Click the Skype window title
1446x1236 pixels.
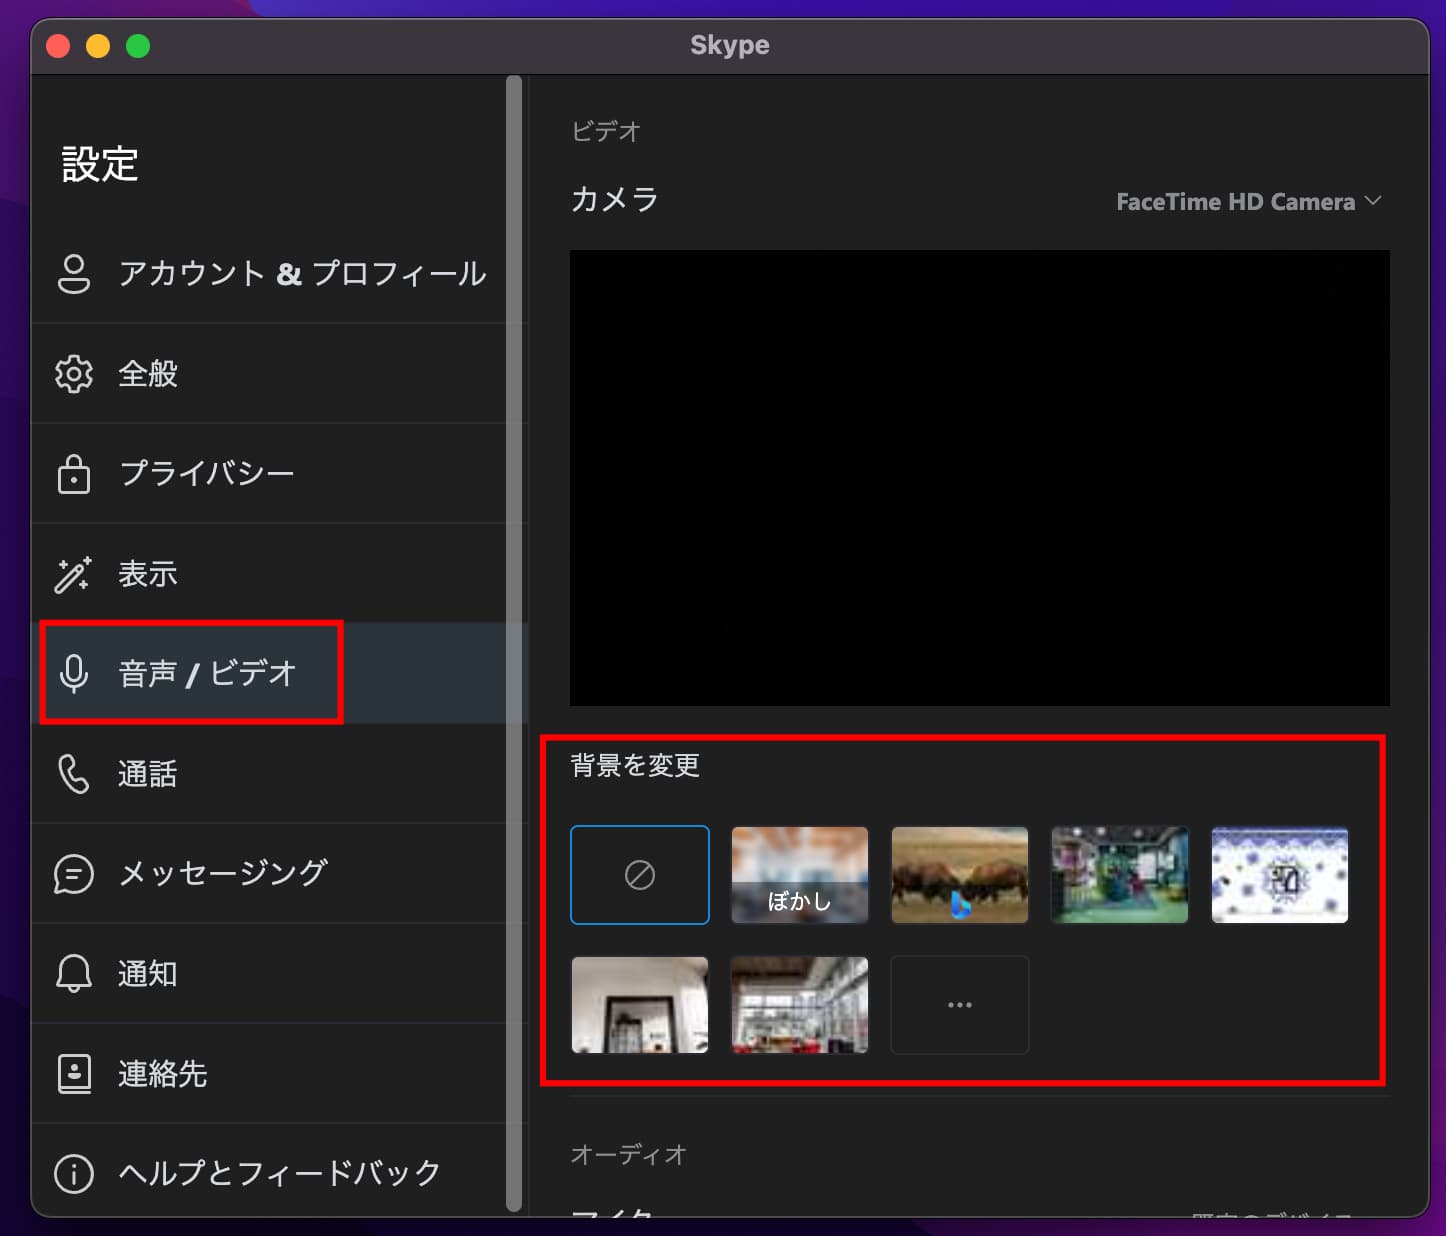point(730,45)
